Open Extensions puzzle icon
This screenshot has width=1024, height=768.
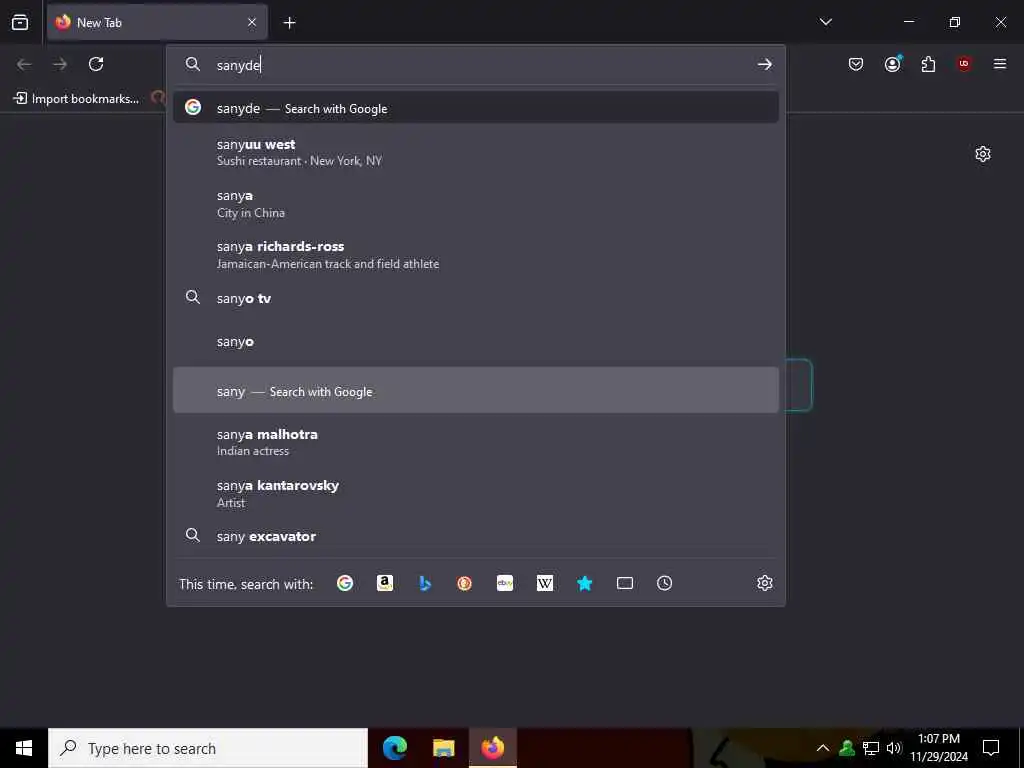(x=928, y=64)
